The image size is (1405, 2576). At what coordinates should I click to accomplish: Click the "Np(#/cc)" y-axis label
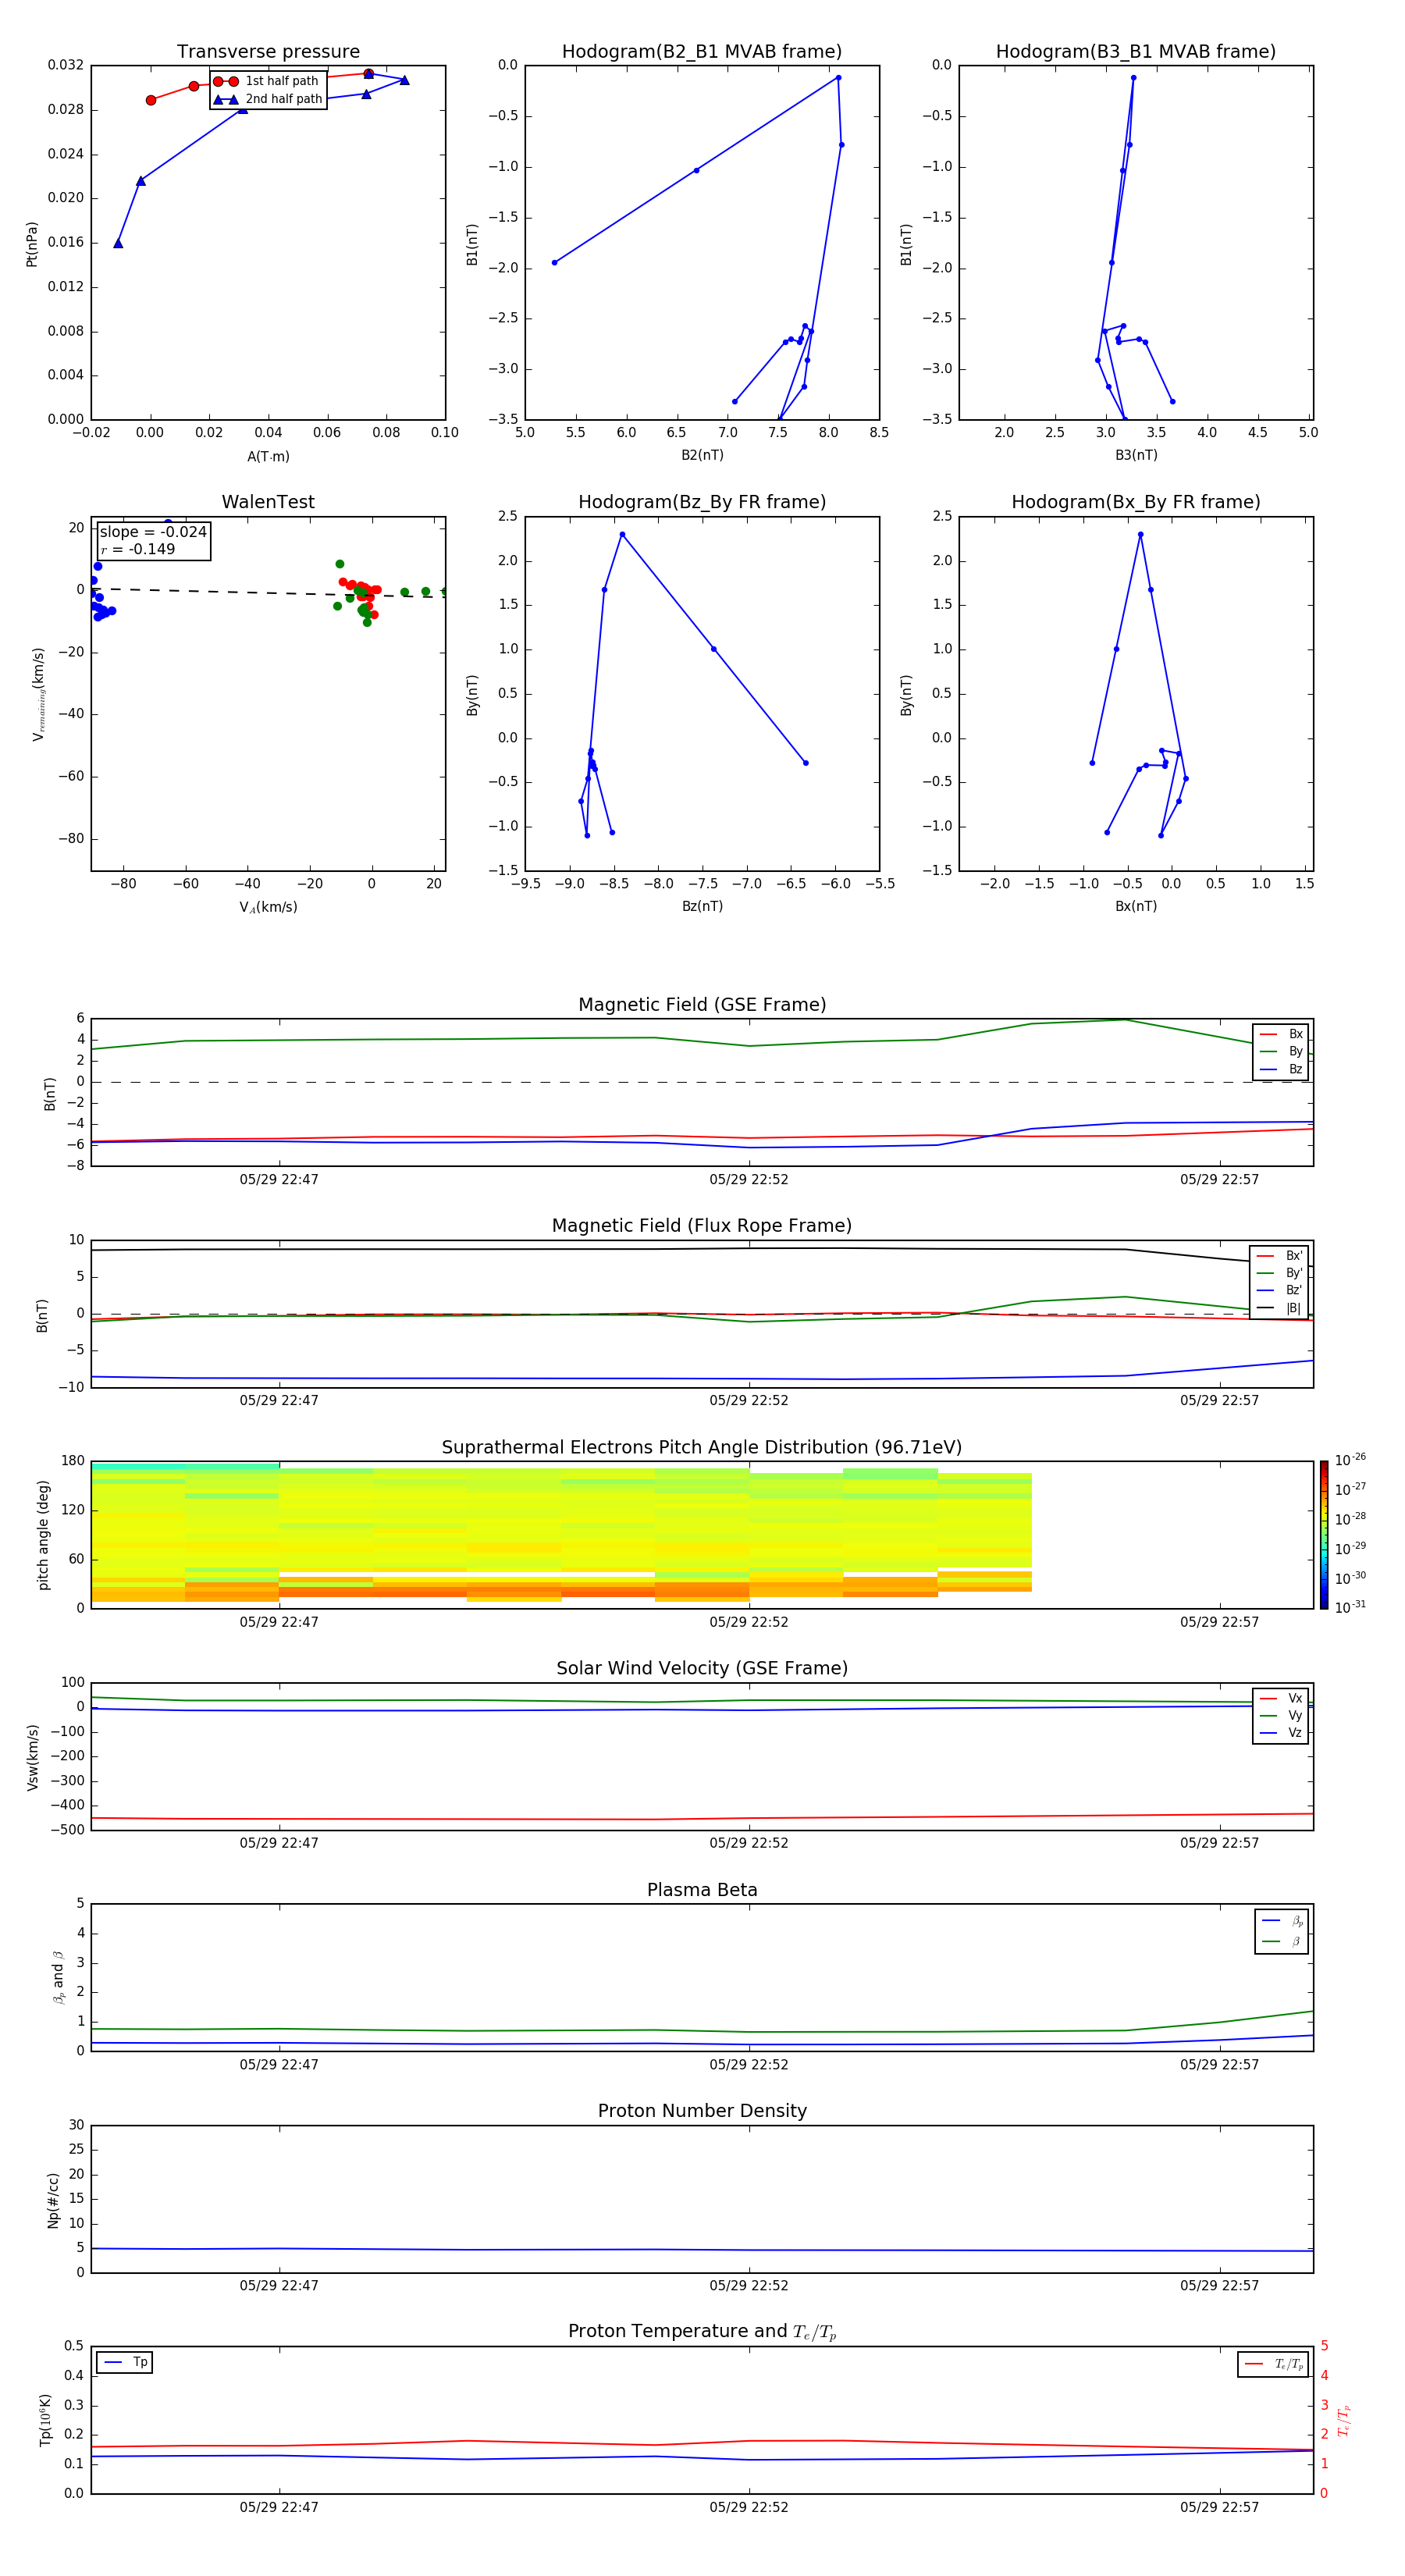pos(53,2200)
